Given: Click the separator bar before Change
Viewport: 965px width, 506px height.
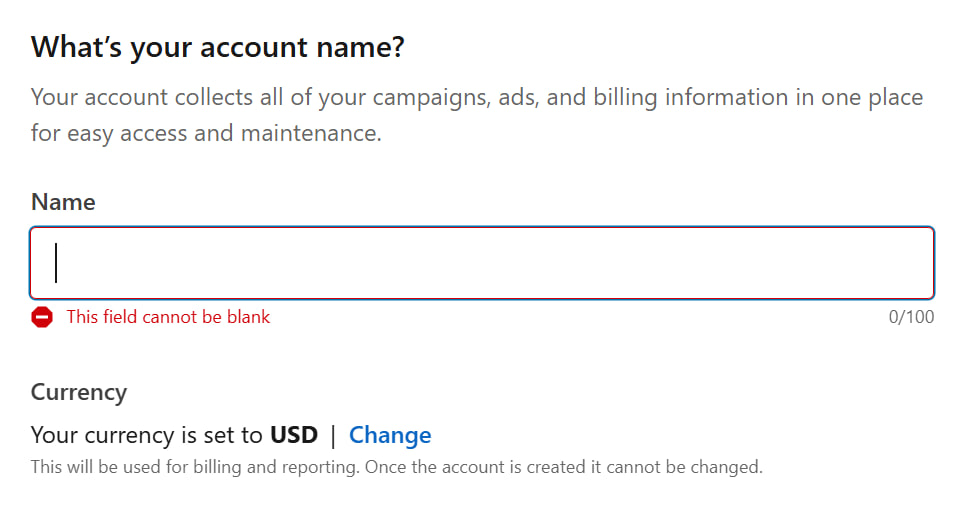Looking at the screenshot, I should coord(333,435).
